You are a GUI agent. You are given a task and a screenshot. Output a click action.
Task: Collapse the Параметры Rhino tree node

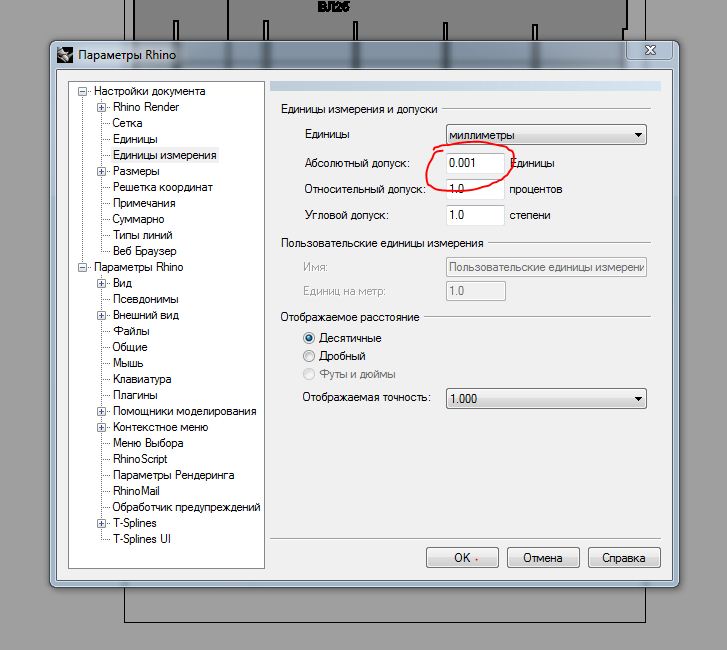[x=83, y=268]
